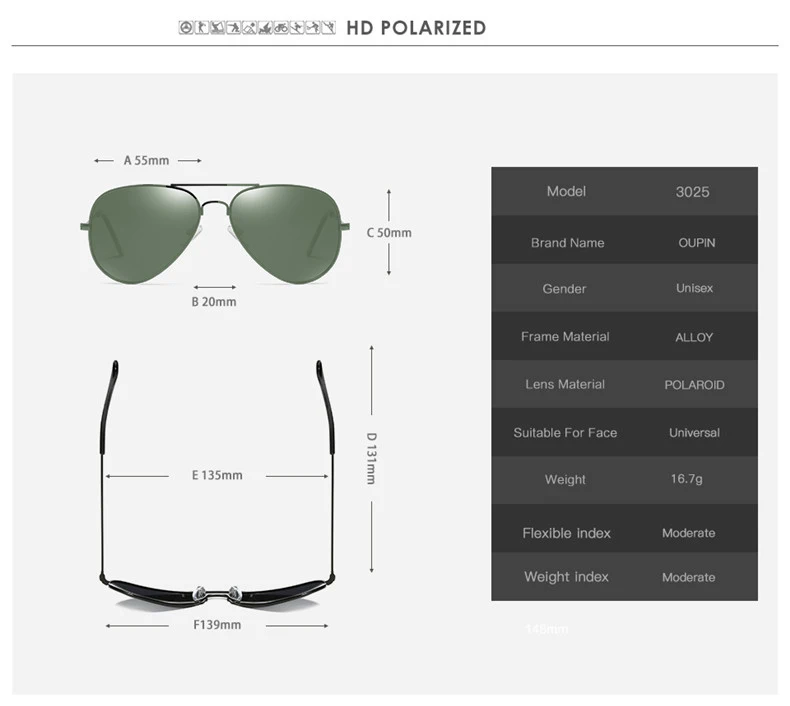
Task: Click the 'Weight' row label
Action: point(565,480)
